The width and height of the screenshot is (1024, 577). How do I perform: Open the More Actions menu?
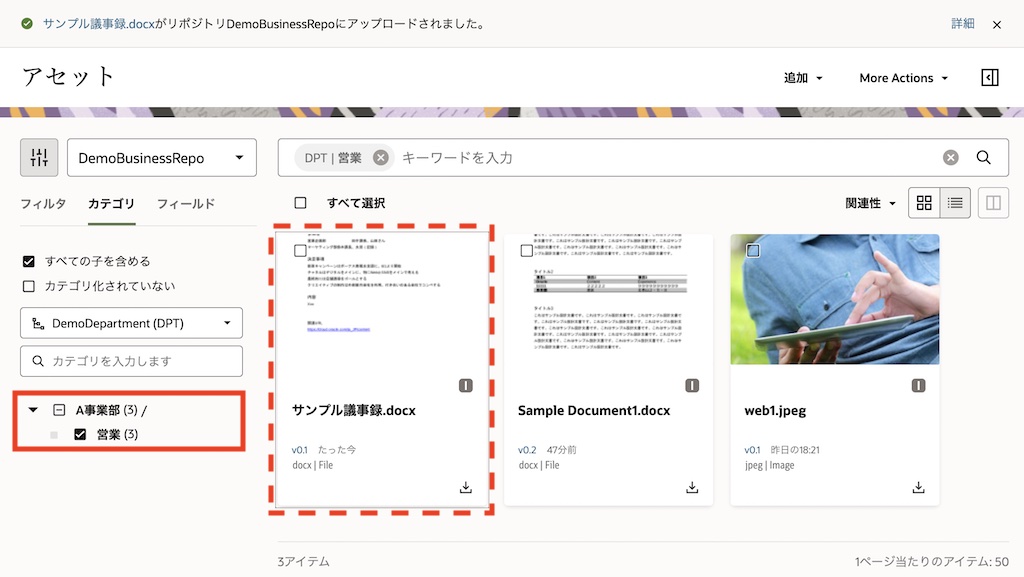[900, 77]
